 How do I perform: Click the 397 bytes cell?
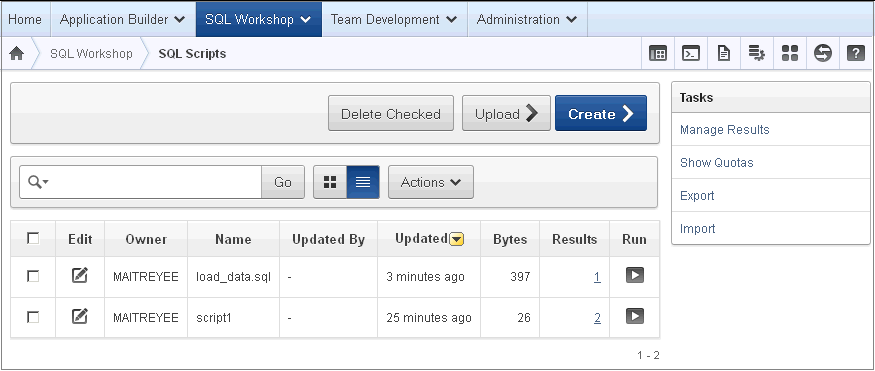520,277
